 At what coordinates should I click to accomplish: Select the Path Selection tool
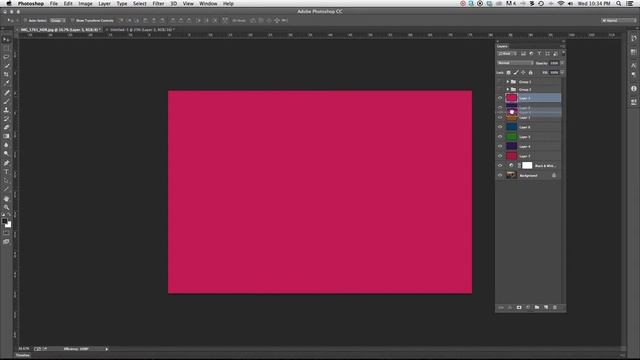click(x=6, y=180)
